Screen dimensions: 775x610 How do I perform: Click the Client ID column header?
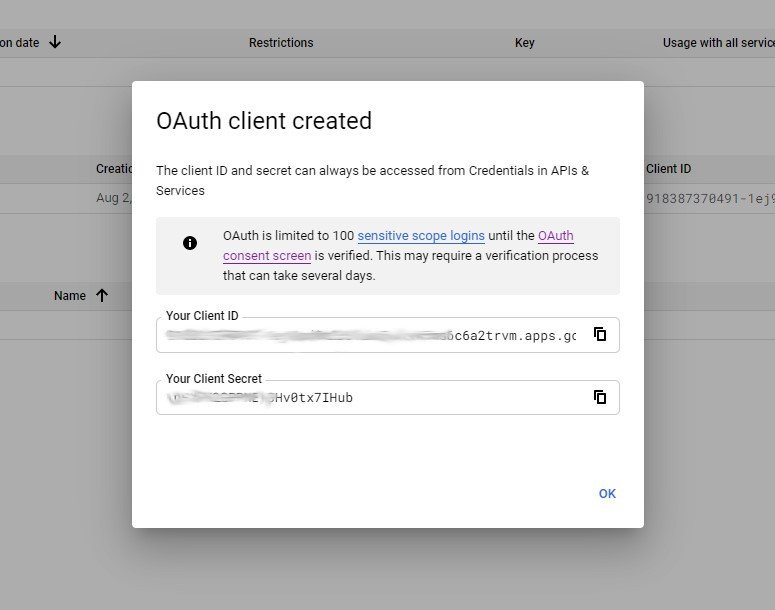(x=668, y=169)
